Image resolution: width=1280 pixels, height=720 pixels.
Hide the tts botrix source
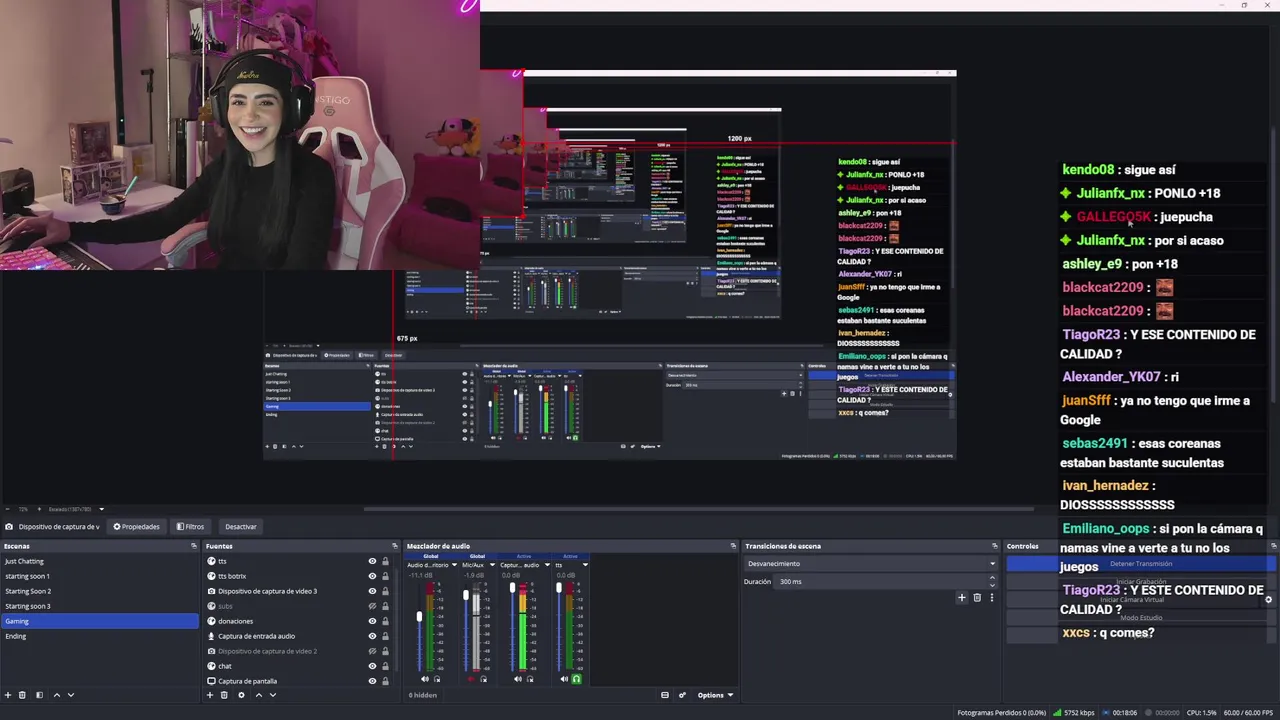coord(372,576)
